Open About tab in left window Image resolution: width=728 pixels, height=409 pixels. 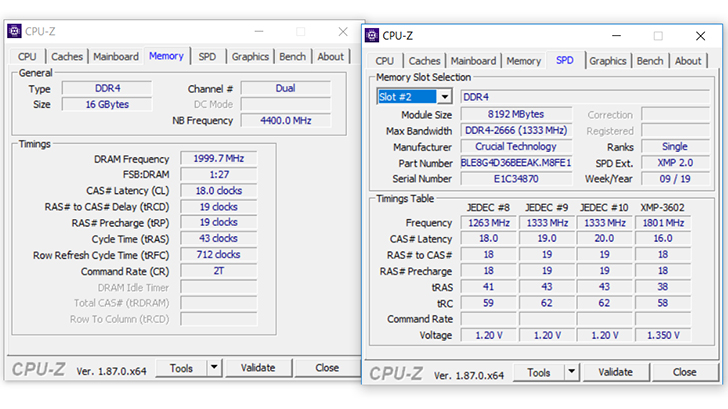tap(331, 57)
